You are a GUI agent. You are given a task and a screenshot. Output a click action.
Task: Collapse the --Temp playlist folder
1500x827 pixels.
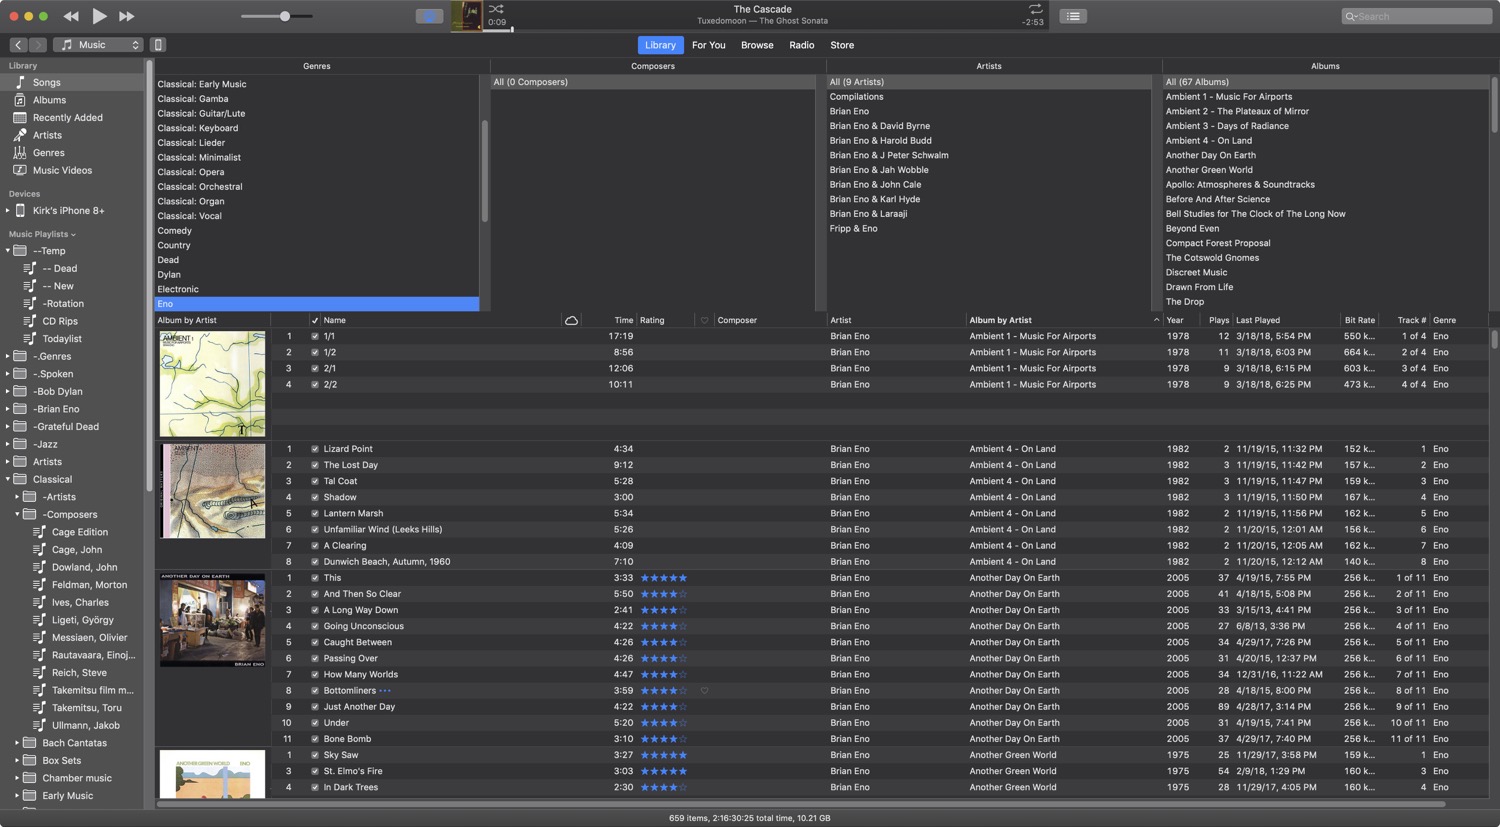[7, 251]
